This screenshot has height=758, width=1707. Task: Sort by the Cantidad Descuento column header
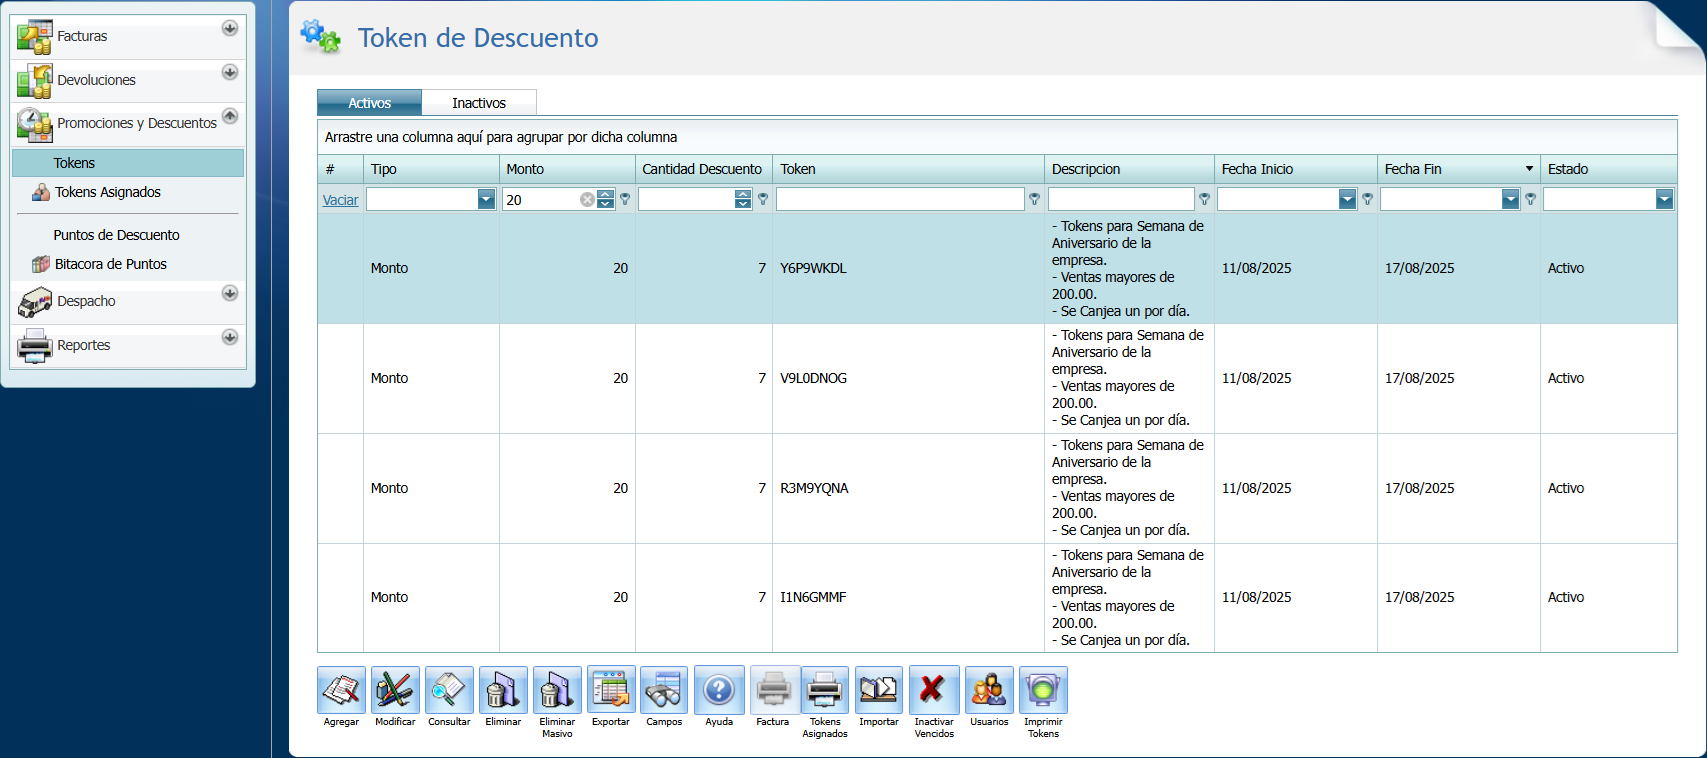point(703,169)
